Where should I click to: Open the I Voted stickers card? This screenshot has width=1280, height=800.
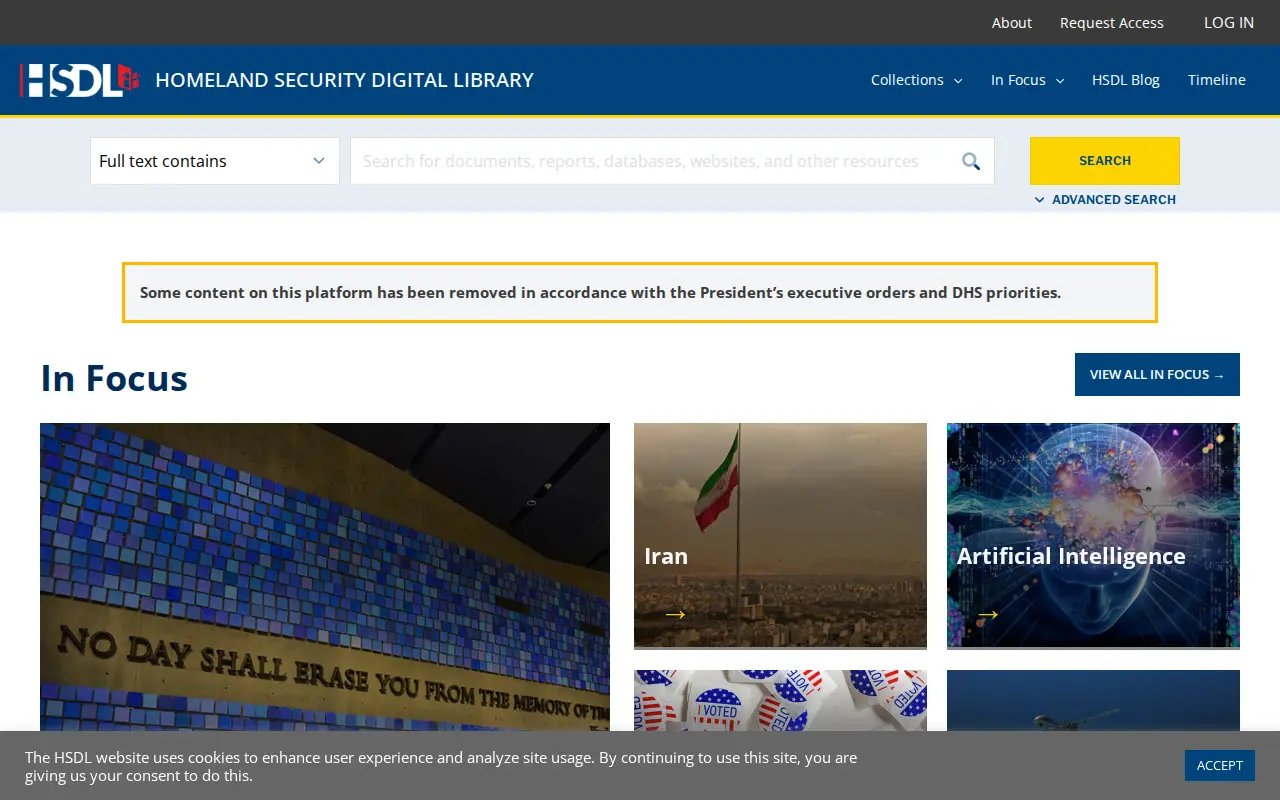click(780, 700)
